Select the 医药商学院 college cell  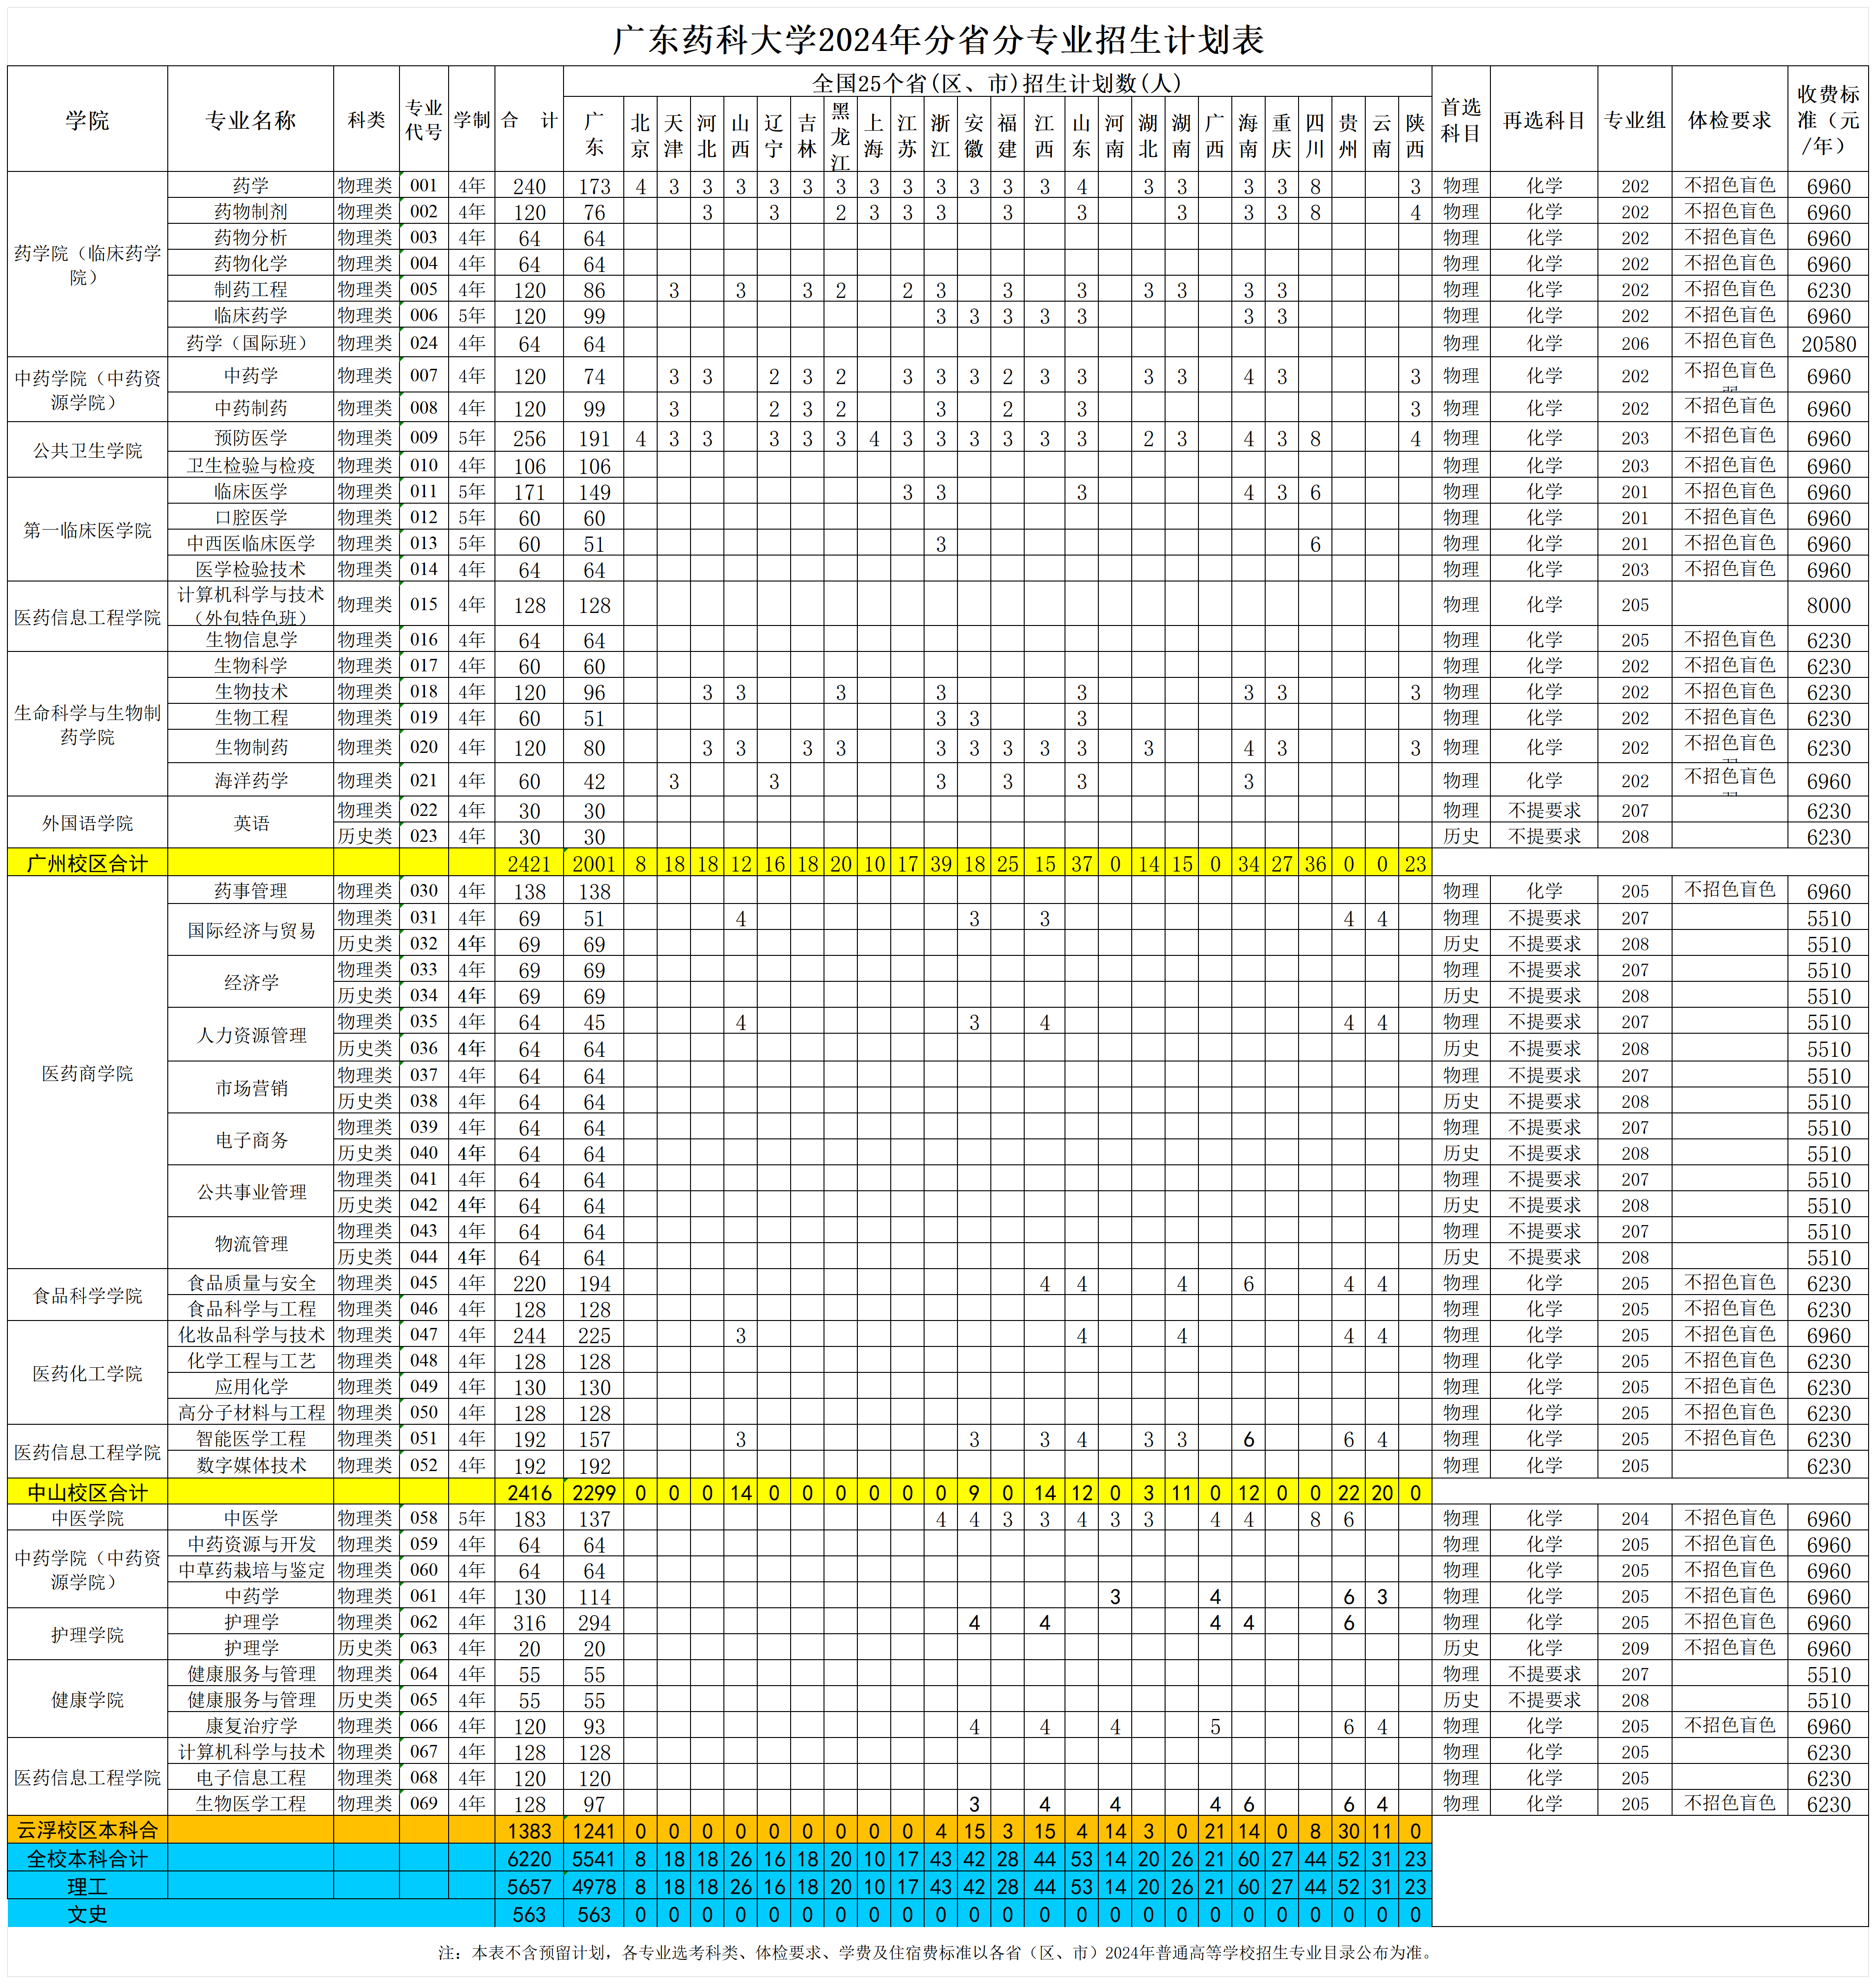tap(87, 1073)
